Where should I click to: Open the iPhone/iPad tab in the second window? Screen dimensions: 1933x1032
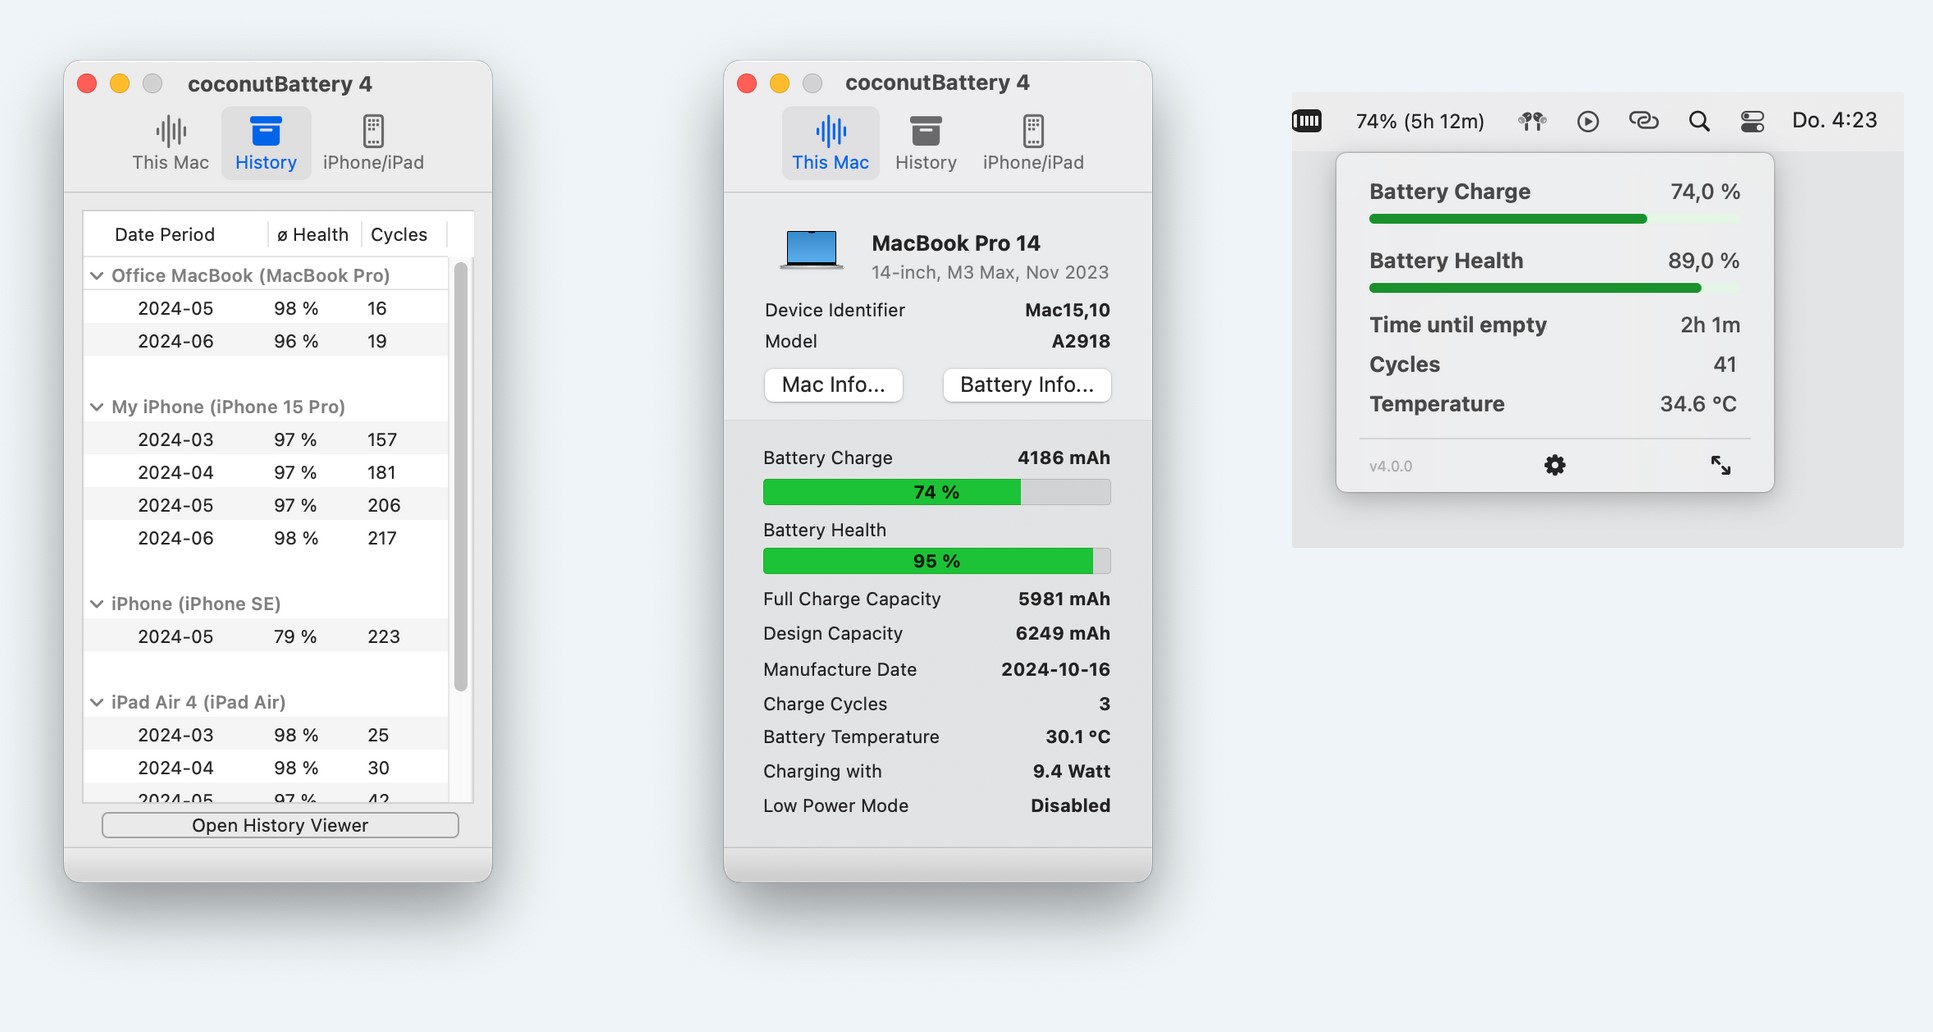(1032, 141)
